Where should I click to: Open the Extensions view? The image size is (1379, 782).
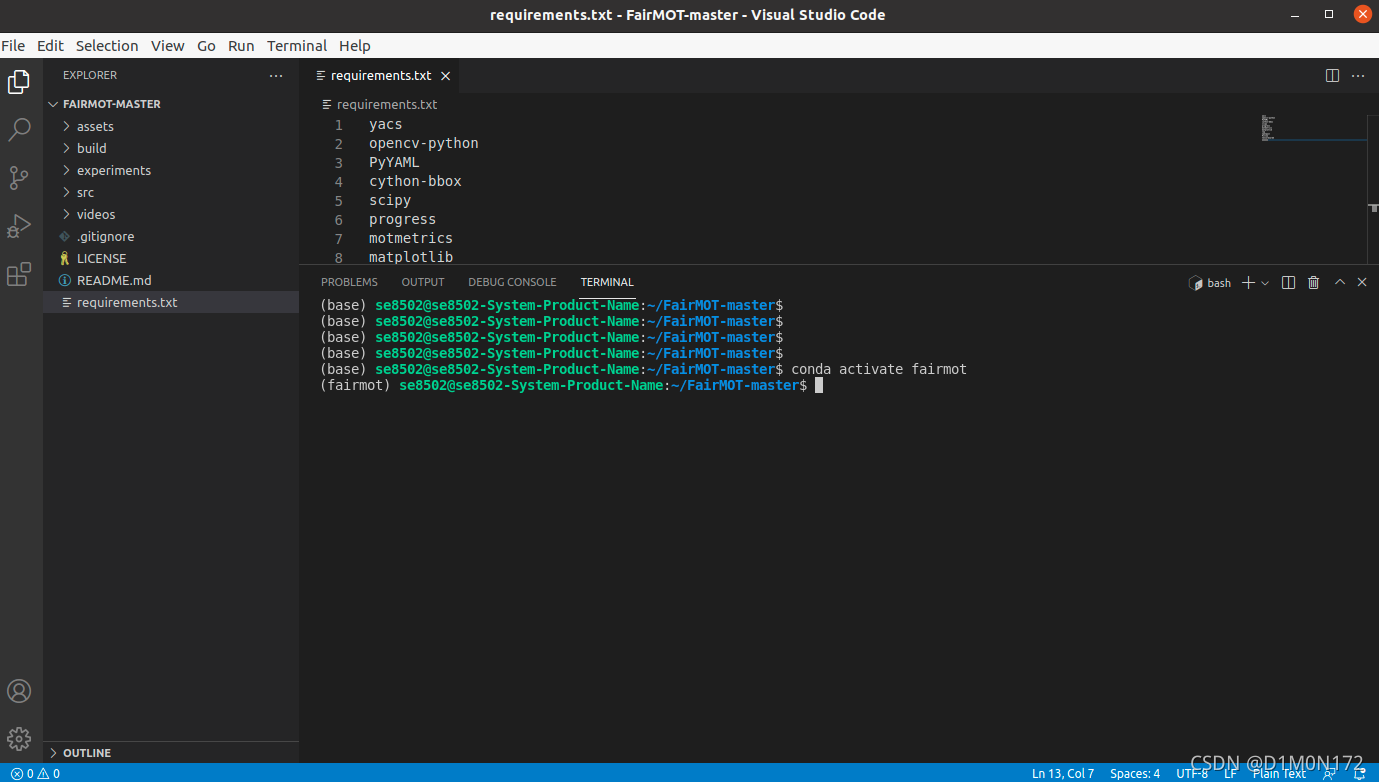click(19, 274)
